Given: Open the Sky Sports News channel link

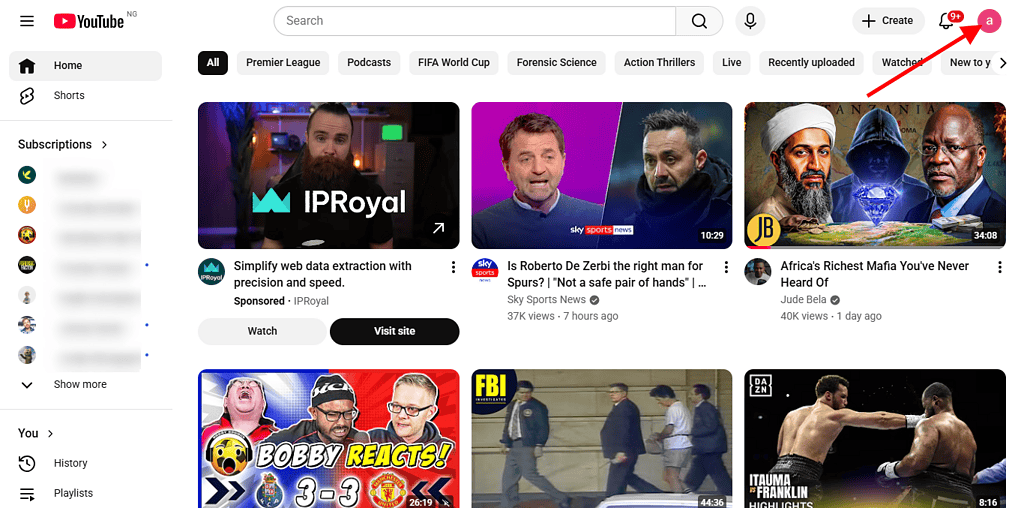Looking at the screenshot, I should pyautogui.click(x=547, y=300).
